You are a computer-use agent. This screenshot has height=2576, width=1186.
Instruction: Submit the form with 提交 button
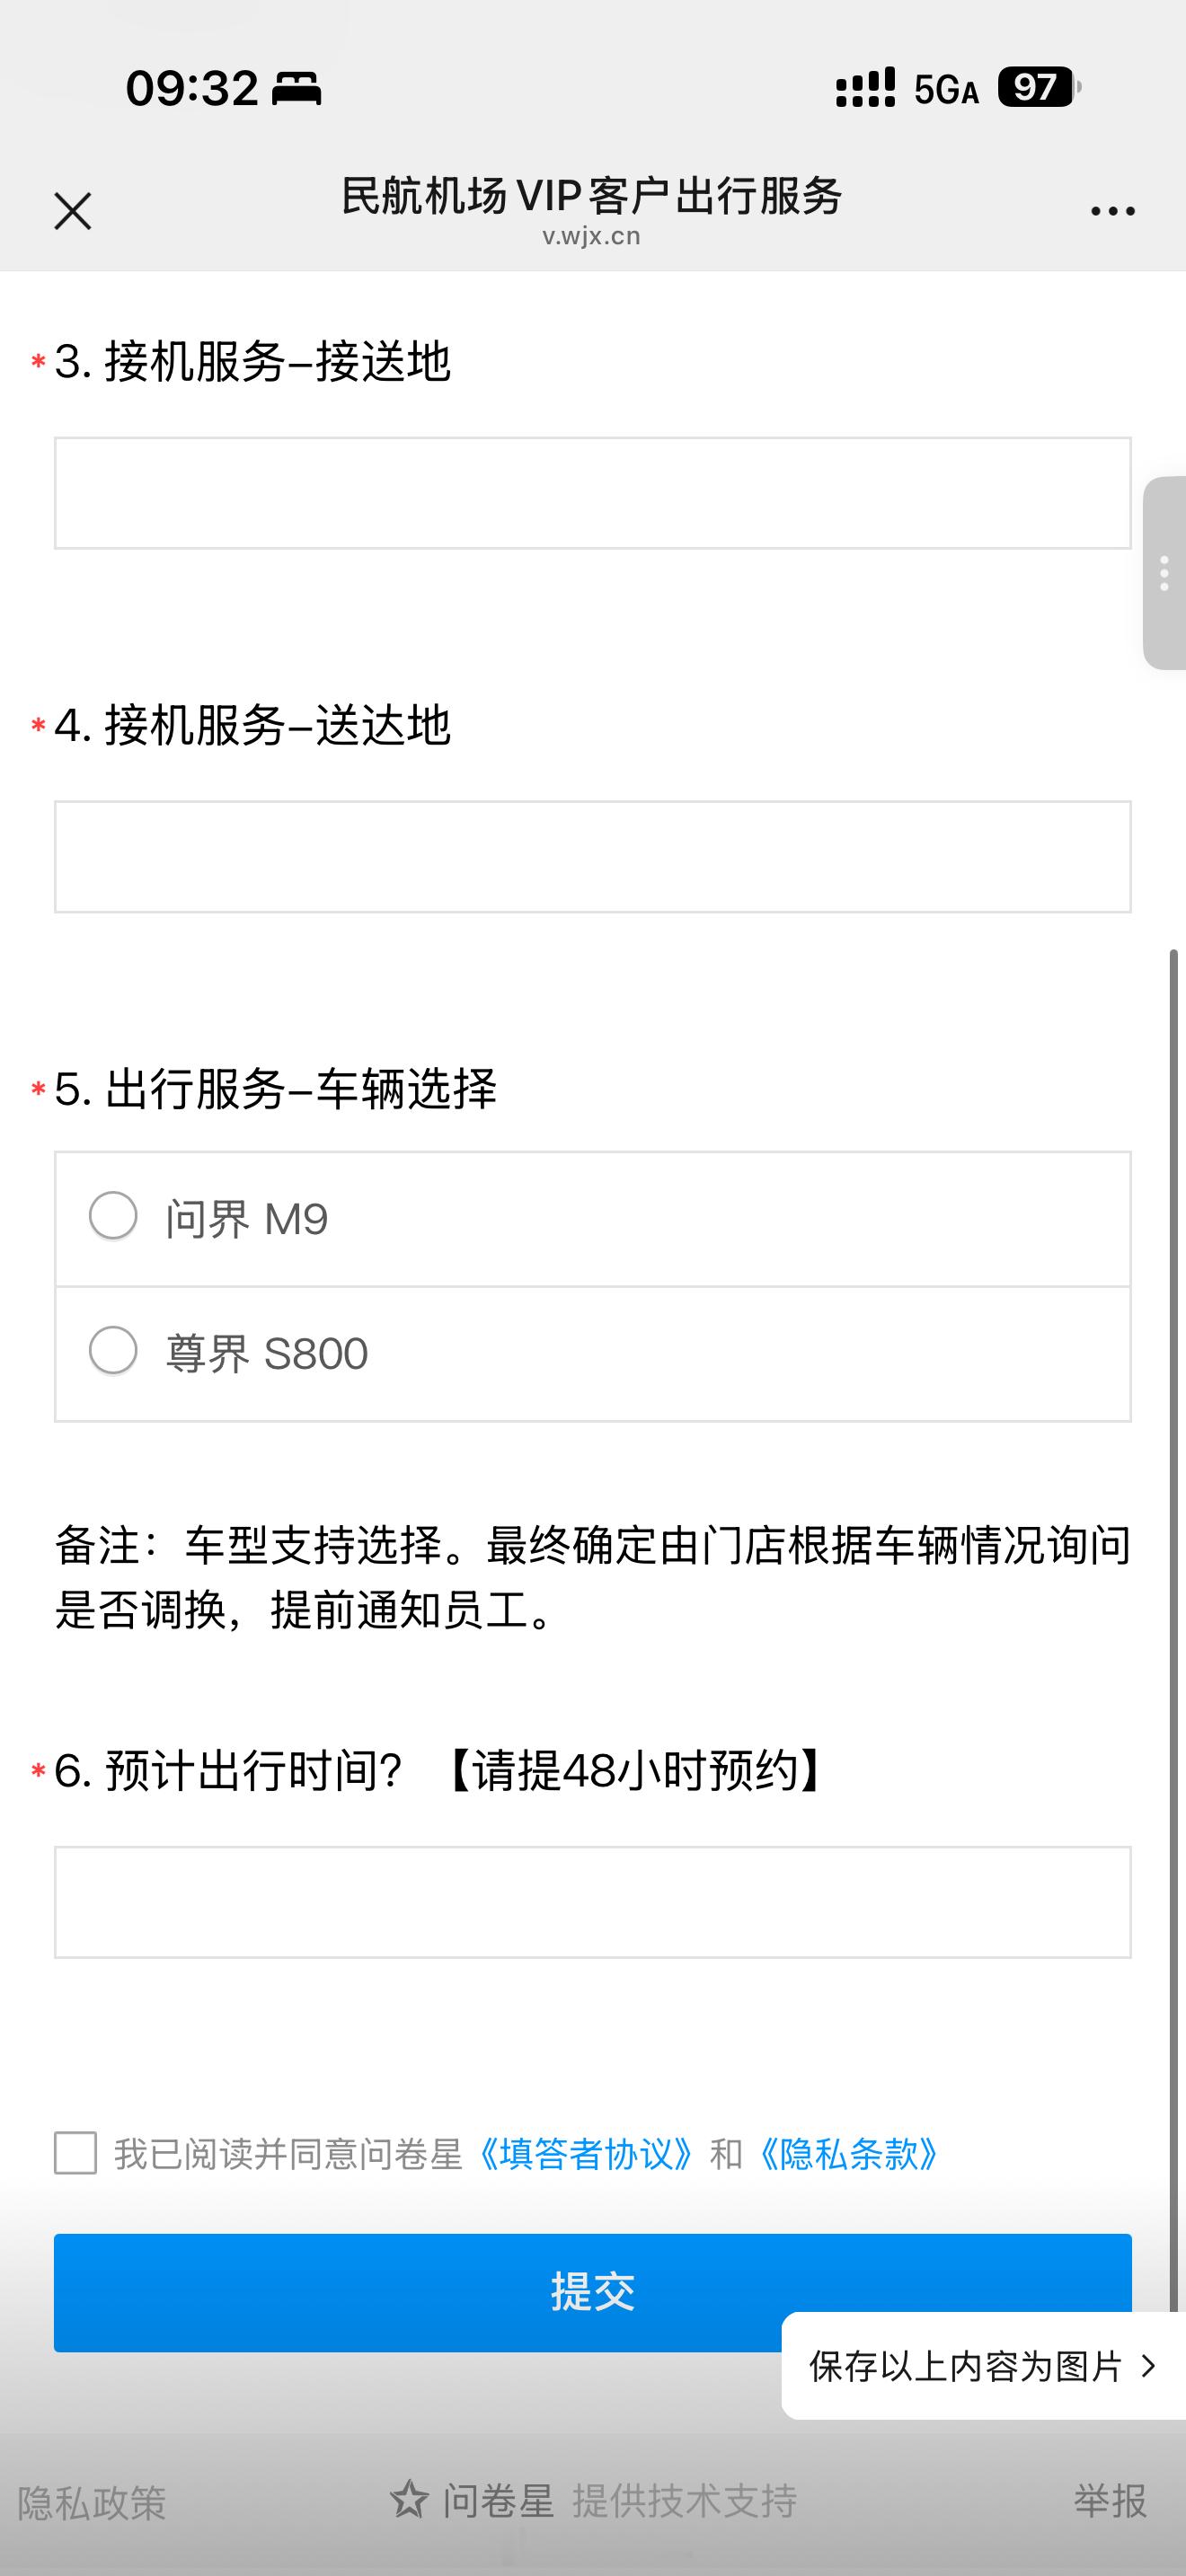click(x=592, y=2292)
